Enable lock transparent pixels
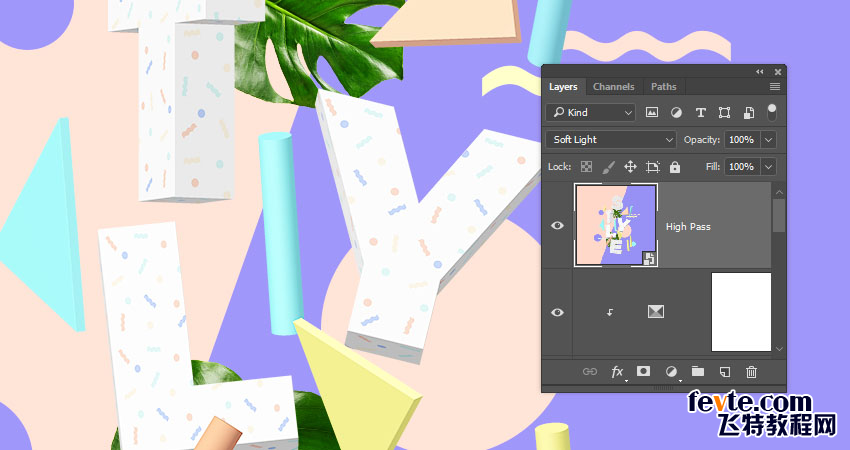Viewport: 850px width, 450px height. pyautogui.click(x=587, y=167)
